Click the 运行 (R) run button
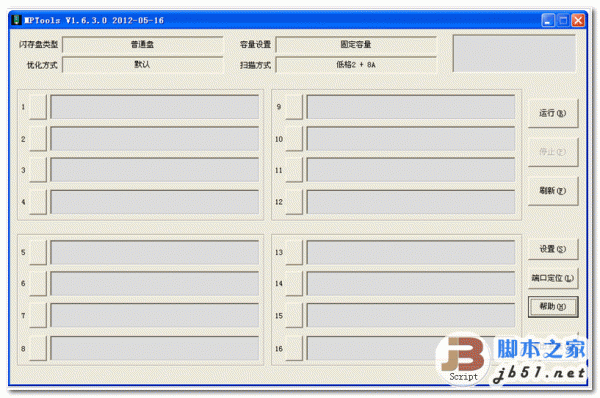The image size is (600, 398). [x=553, y=113]
